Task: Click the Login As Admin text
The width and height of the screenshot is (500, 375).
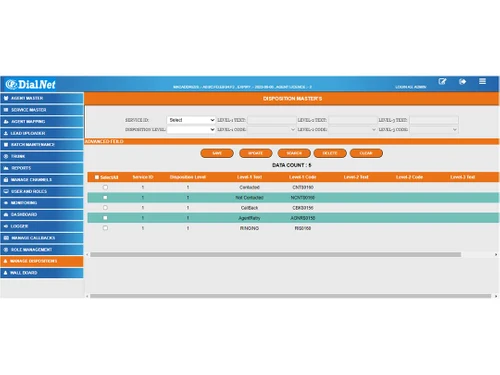Action: tap(411, 87)
